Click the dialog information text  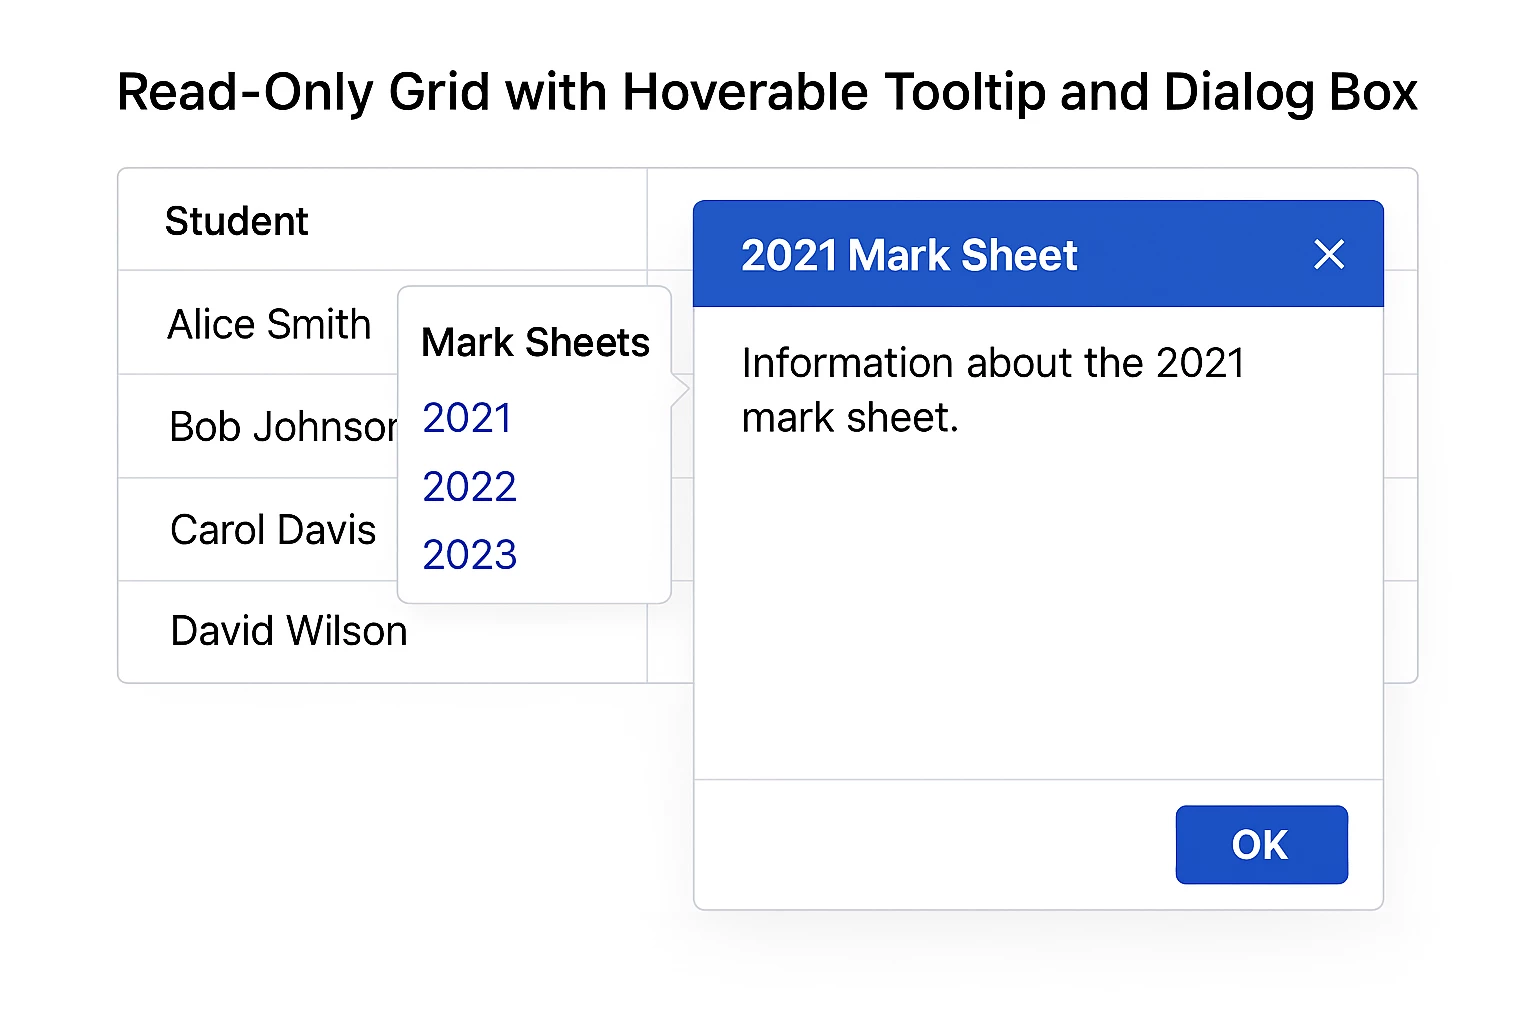(993, 390)
